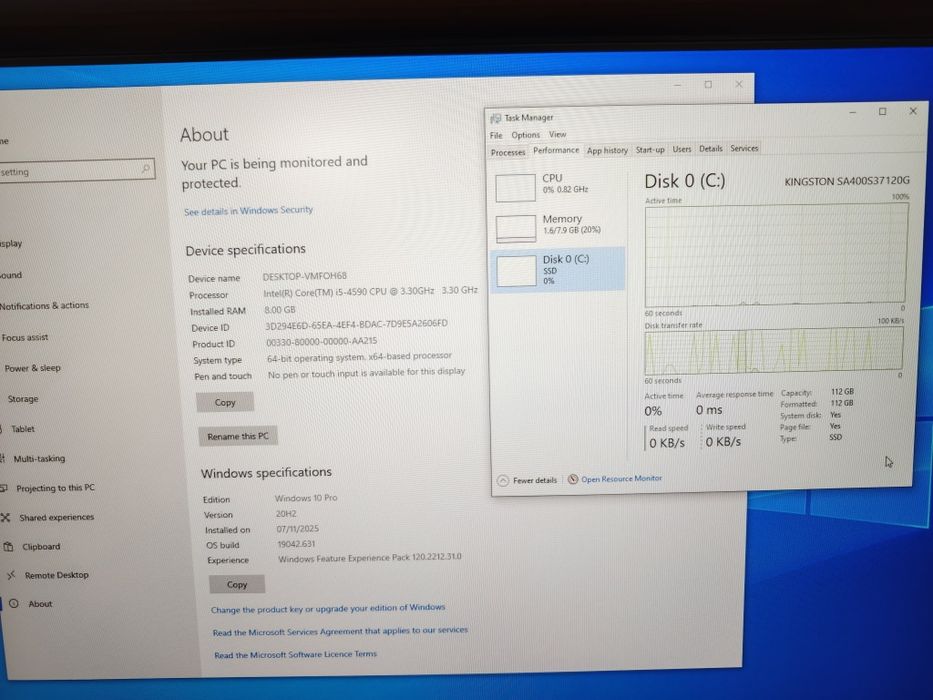The width and height of the screenshot is (933, 700).
Task: Click the disk Active time graph
Action: [x=776, y=254]
